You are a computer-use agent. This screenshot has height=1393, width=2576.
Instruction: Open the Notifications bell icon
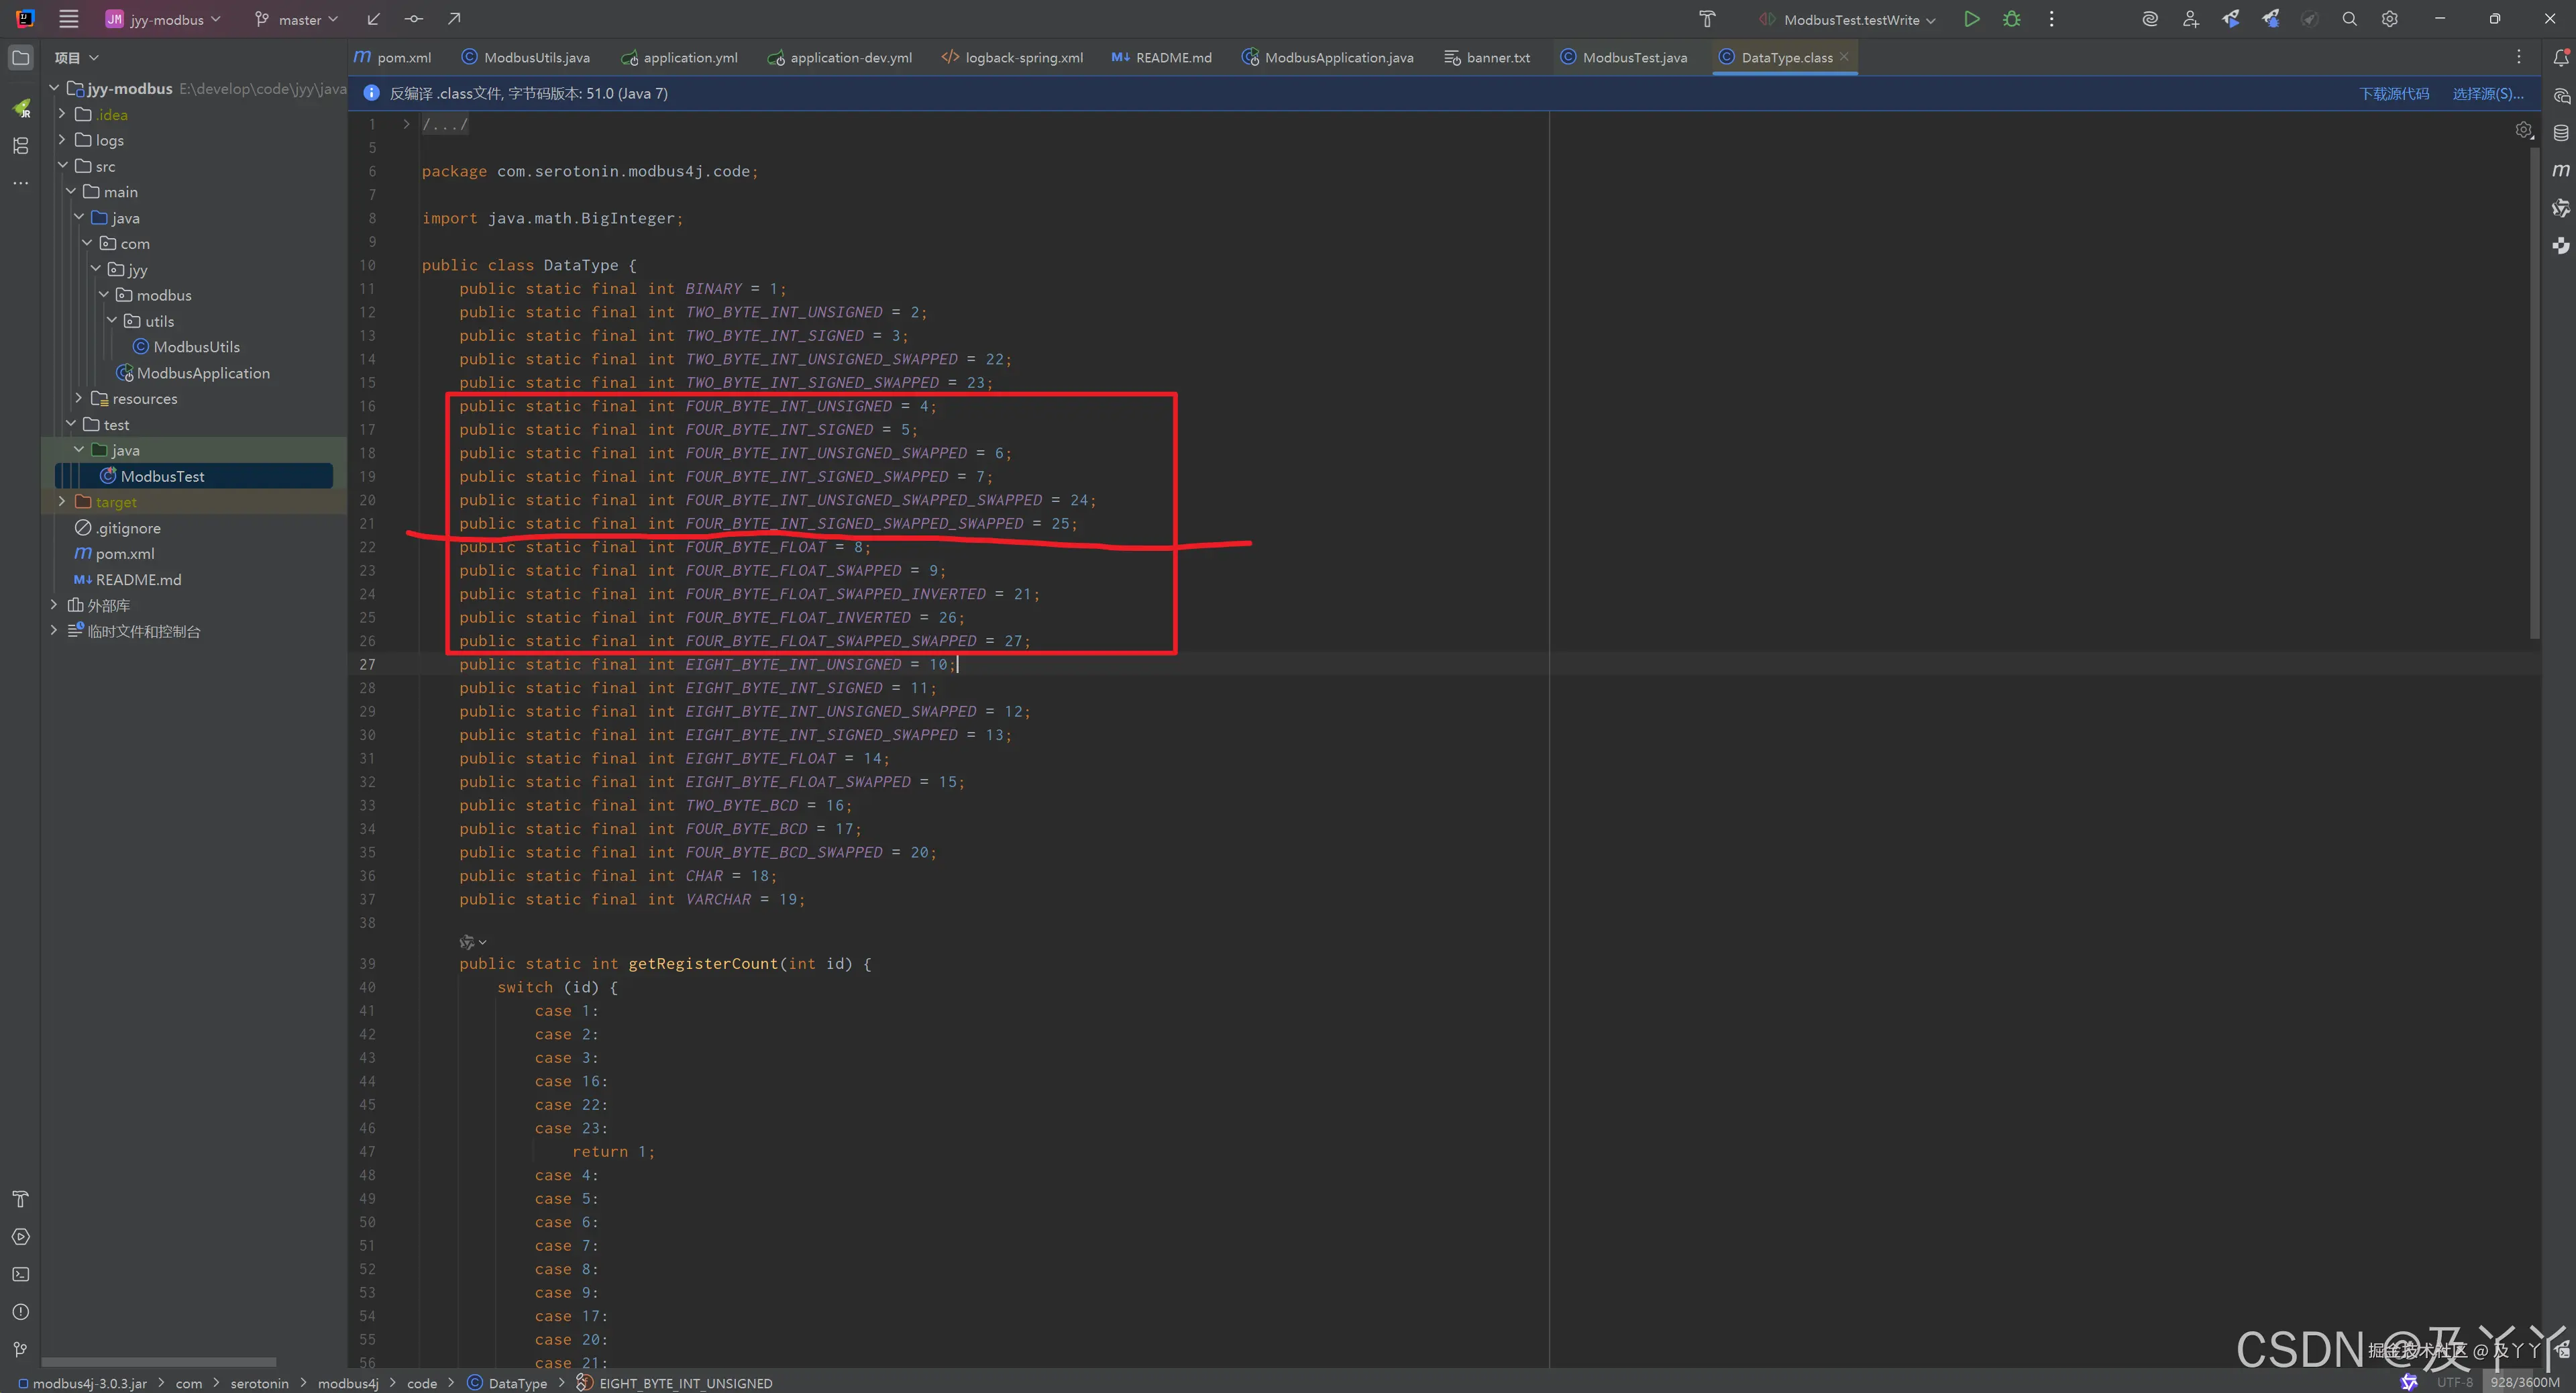[2560, 58]
